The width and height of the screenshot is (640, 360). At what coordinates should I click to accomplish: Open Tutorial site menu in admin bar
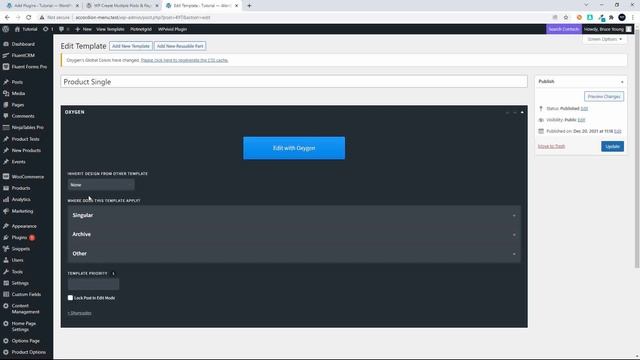pos(26,29)
